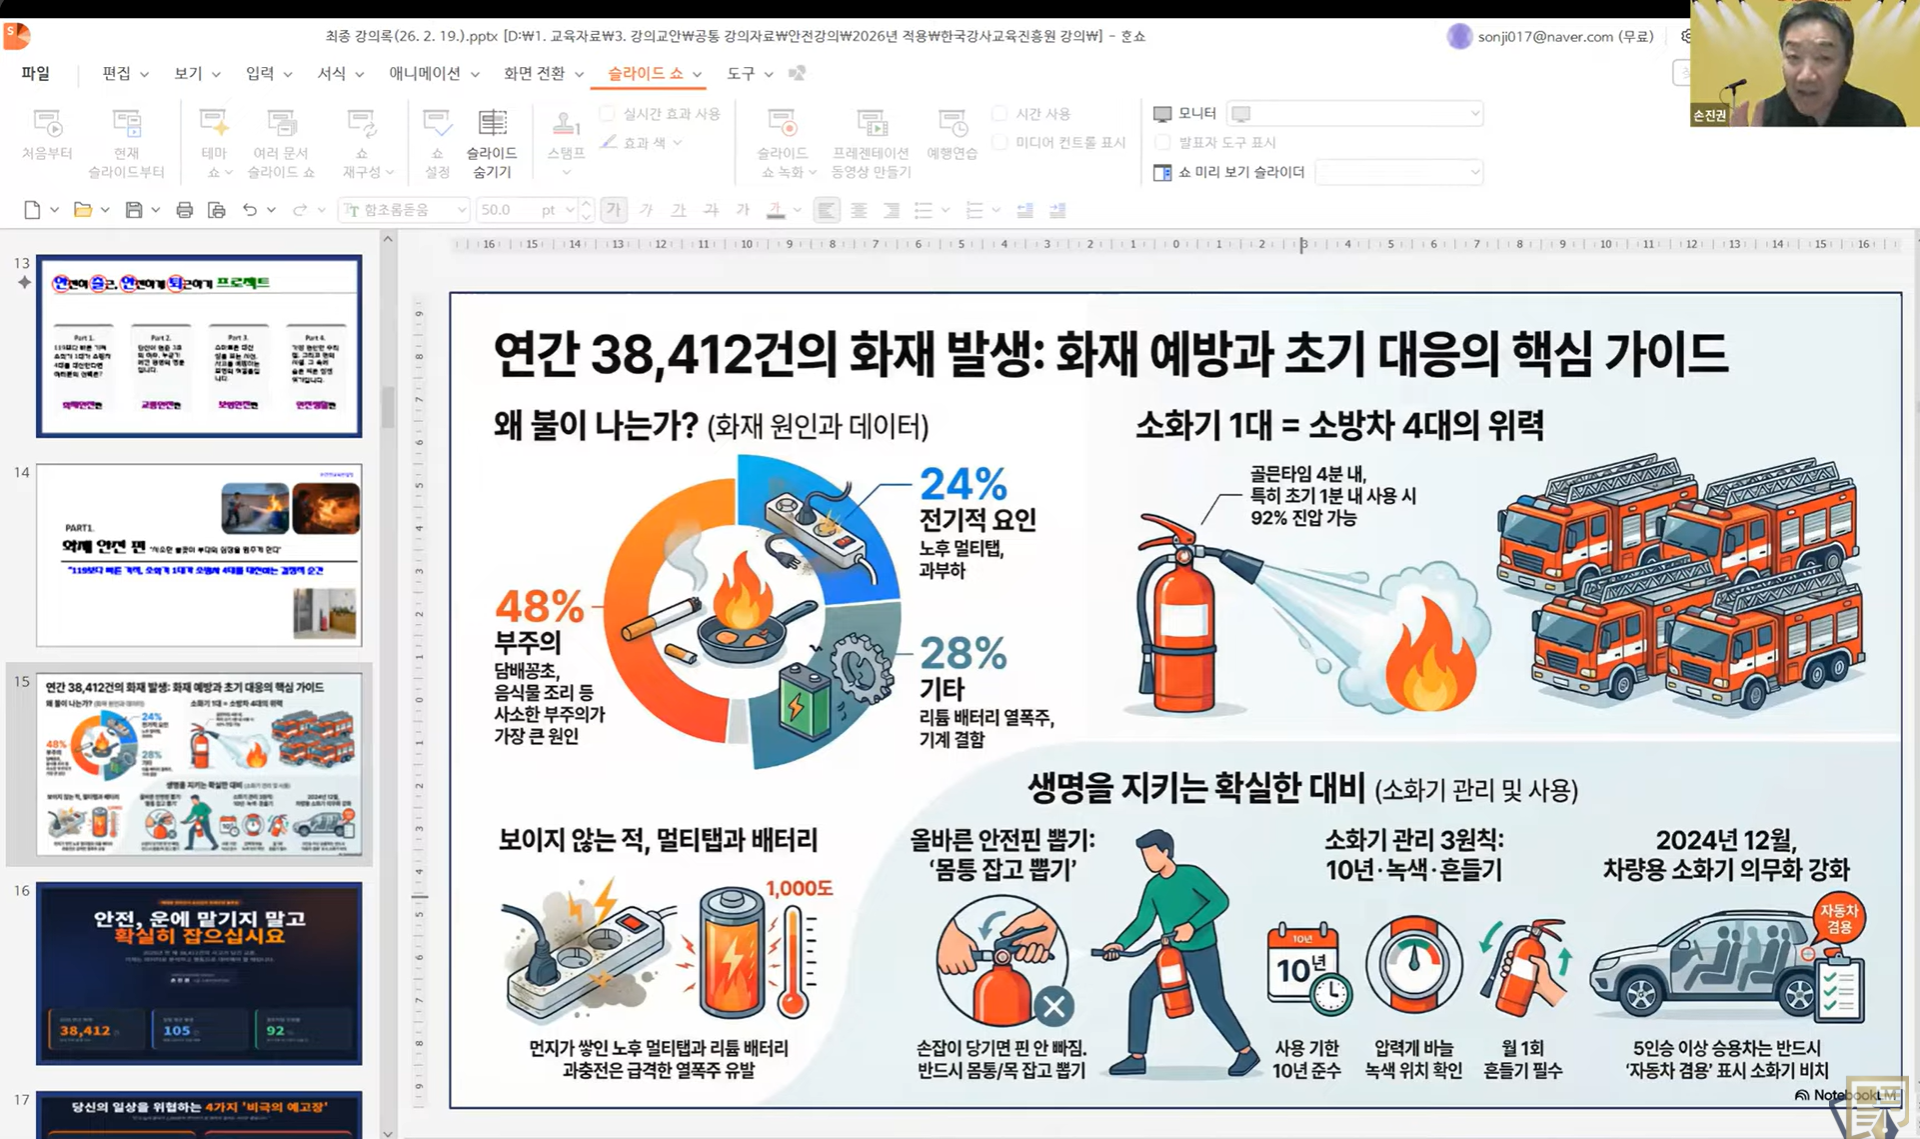This screenshot has height=1139, width=1920.
Task: Open the 애니메이션 menu
Action: tap(434, 73)
